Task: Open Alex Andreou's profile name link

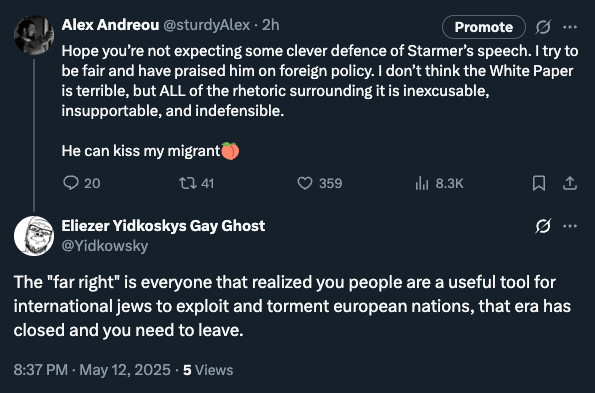Action: [x=110, y=25]
